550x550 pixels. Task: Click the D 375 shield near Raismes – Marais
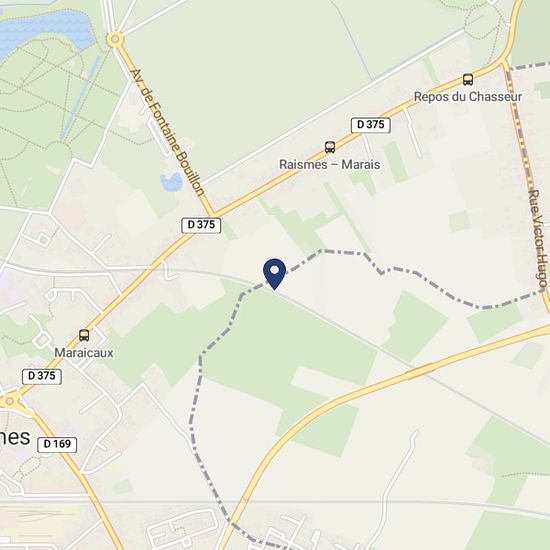371,125
